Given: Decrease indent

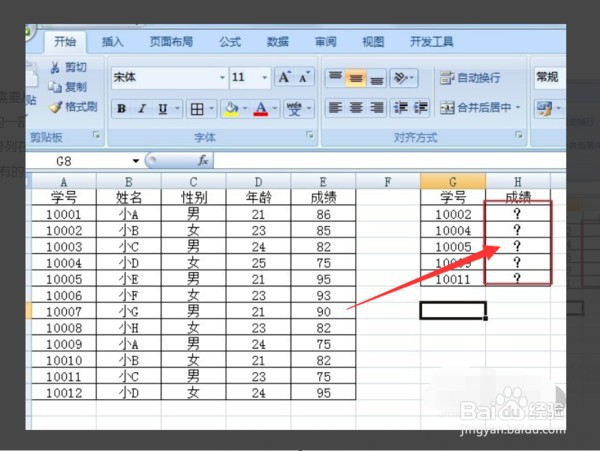Looking at the screenshot, I should coord(401,108).
